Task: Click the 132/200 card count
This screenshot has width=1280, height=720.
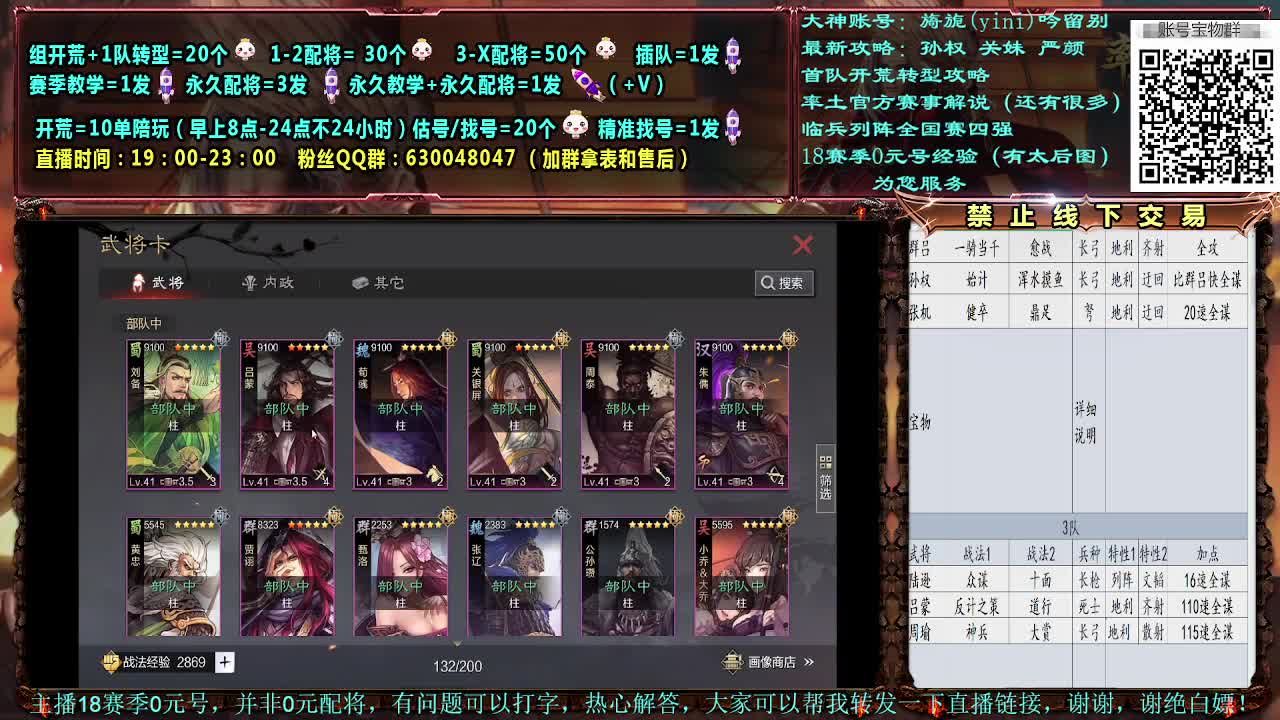Action: pos(457,666)
